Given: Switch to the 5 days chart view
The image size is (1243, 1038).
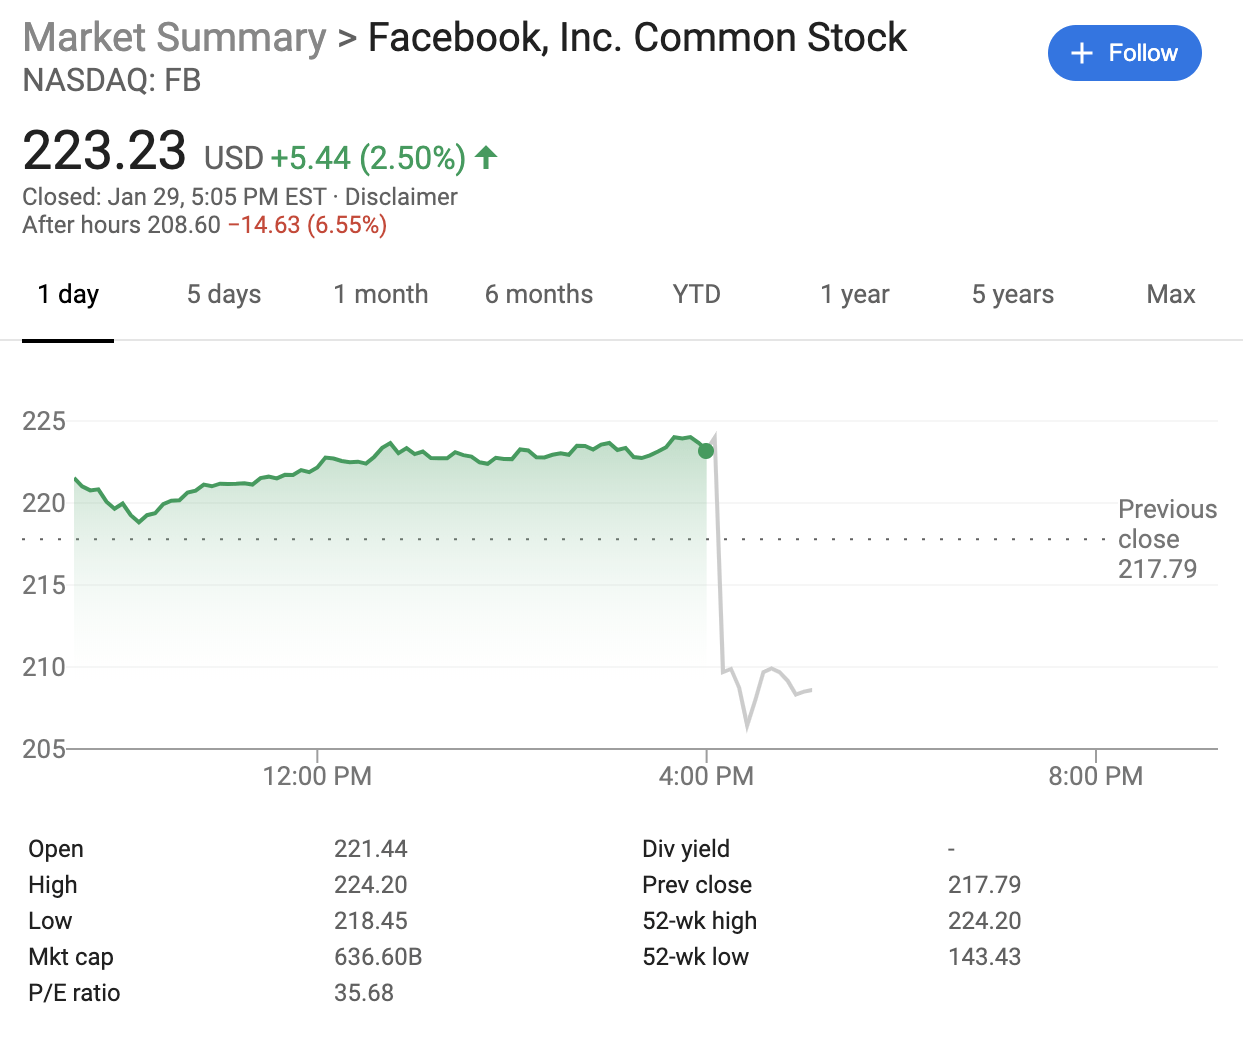Looking at the screenshot, I should point(223,294).
